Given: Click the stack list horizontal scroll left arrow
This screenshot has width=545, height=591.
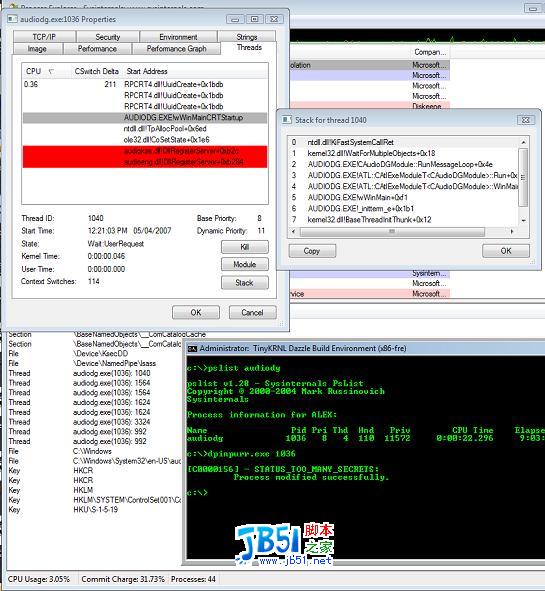Looking at the screenshot, I should pos(294,231).
